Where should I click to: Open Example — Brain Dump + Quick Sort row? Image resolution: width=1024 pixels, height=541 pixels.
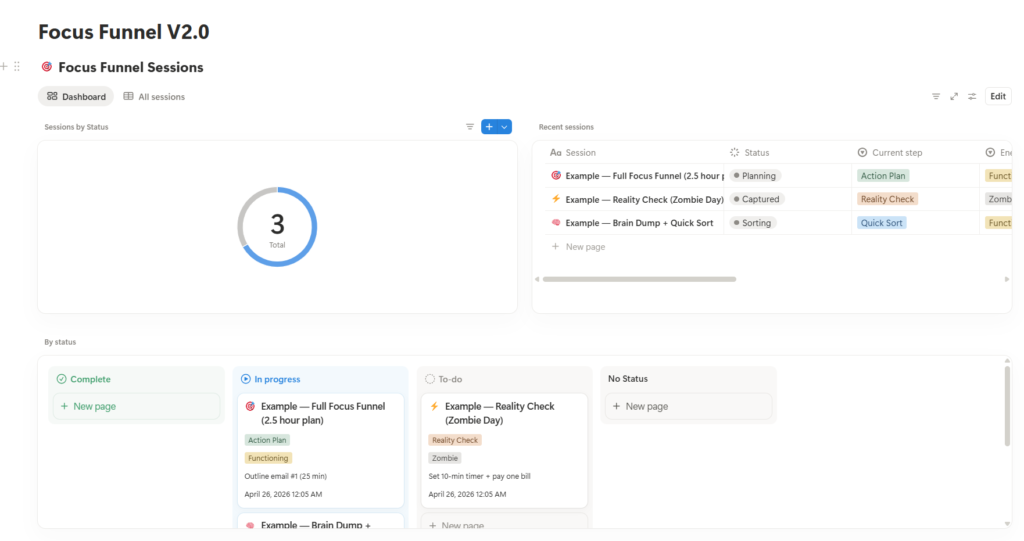[639, 223]
